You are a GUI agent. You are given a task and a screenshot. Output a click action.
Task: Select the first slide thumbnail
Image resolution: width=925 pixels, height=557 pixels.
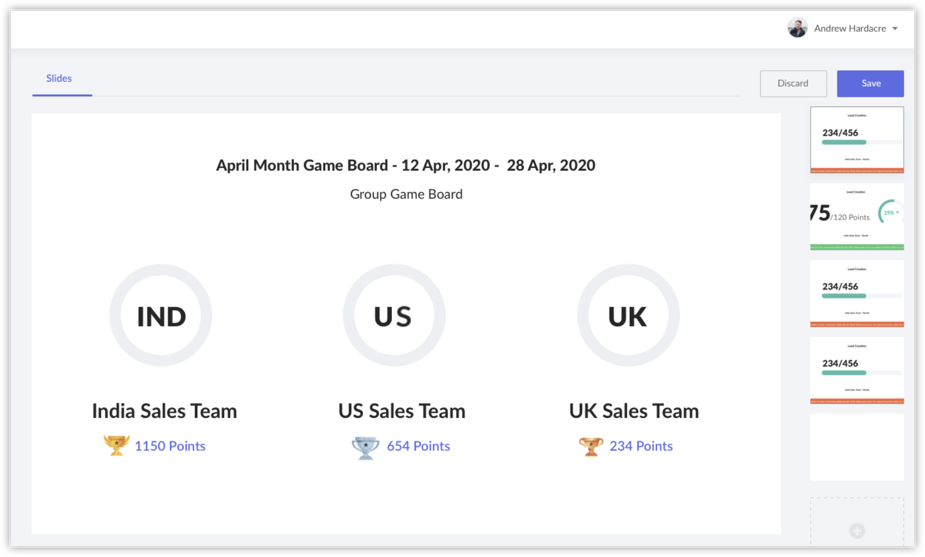click(857, 140)
